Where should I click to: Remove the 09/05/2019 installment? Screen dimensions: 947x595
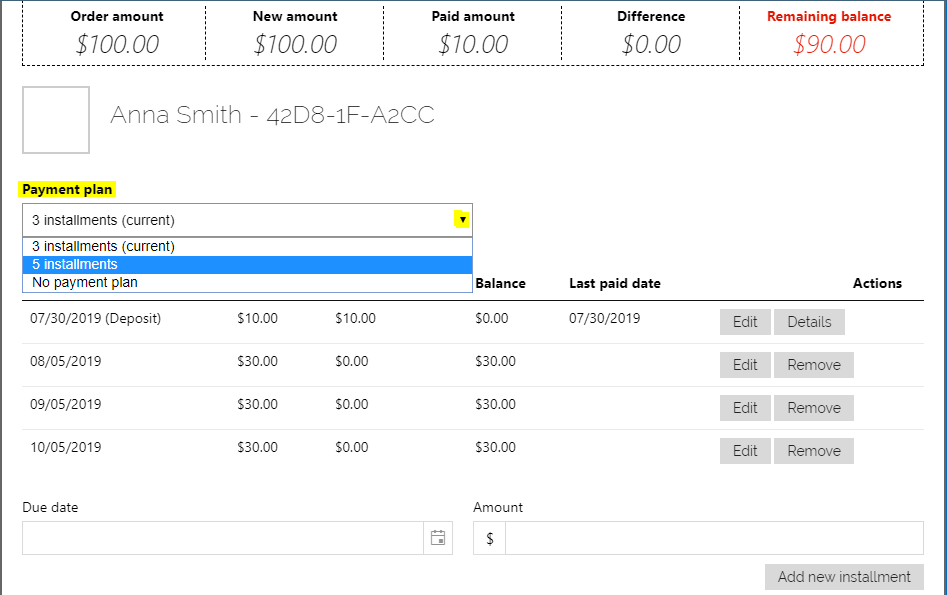[814, 408]
